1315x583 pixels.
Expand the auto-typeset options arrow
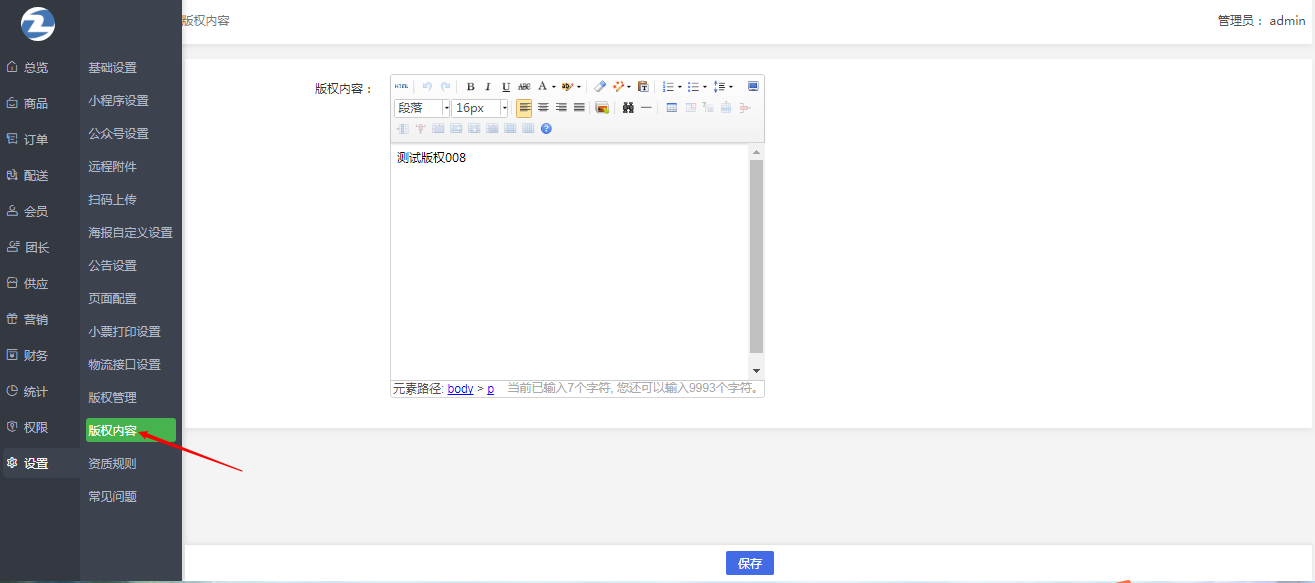[629, 87]
